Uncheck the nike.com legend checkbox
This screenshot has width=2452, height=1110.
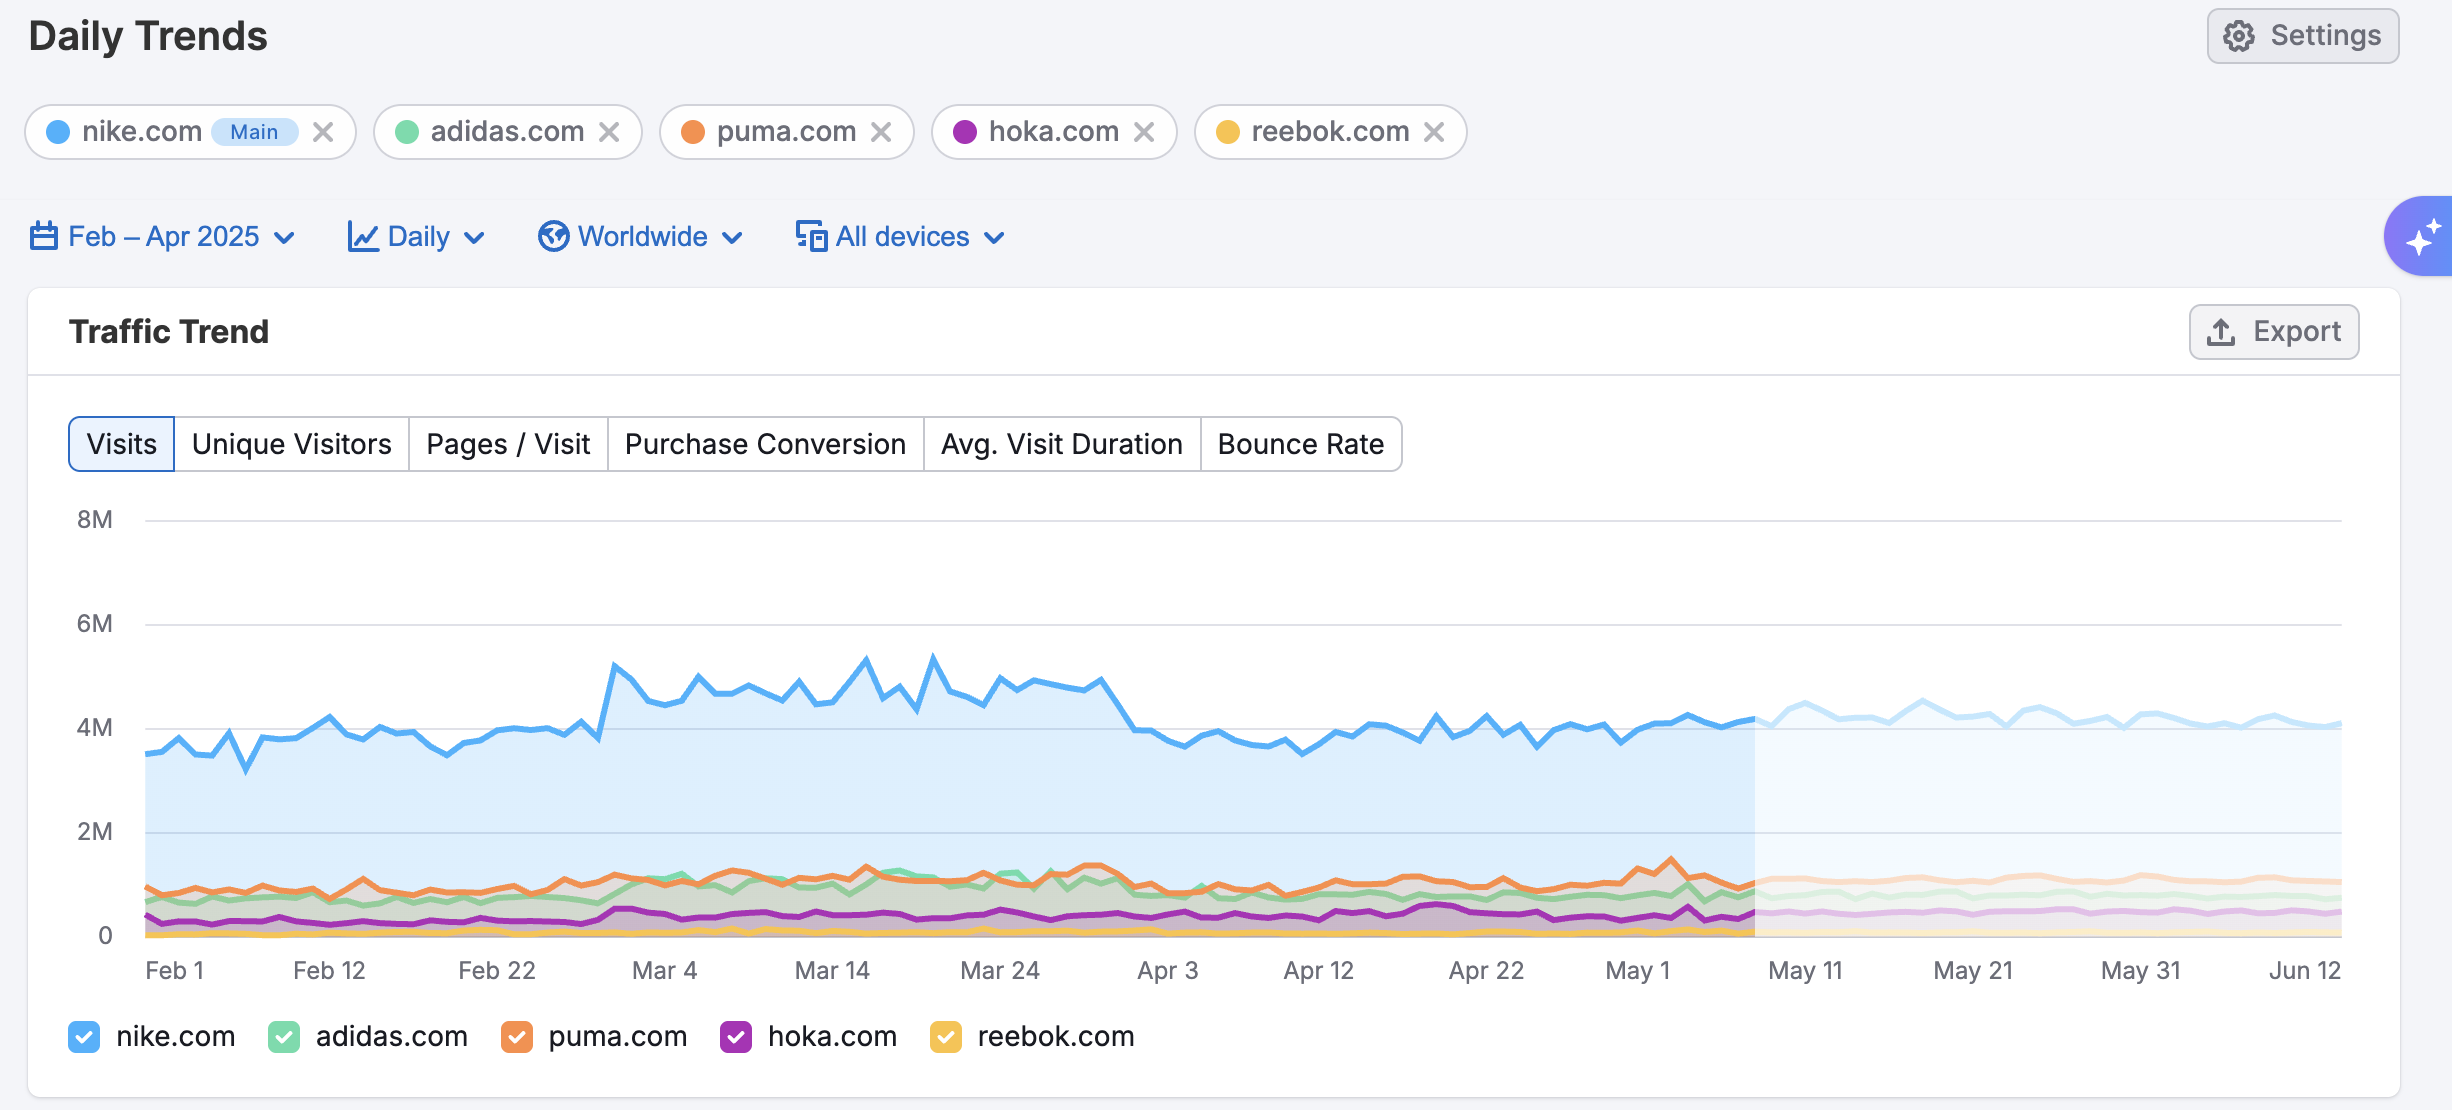(84, 1037)
